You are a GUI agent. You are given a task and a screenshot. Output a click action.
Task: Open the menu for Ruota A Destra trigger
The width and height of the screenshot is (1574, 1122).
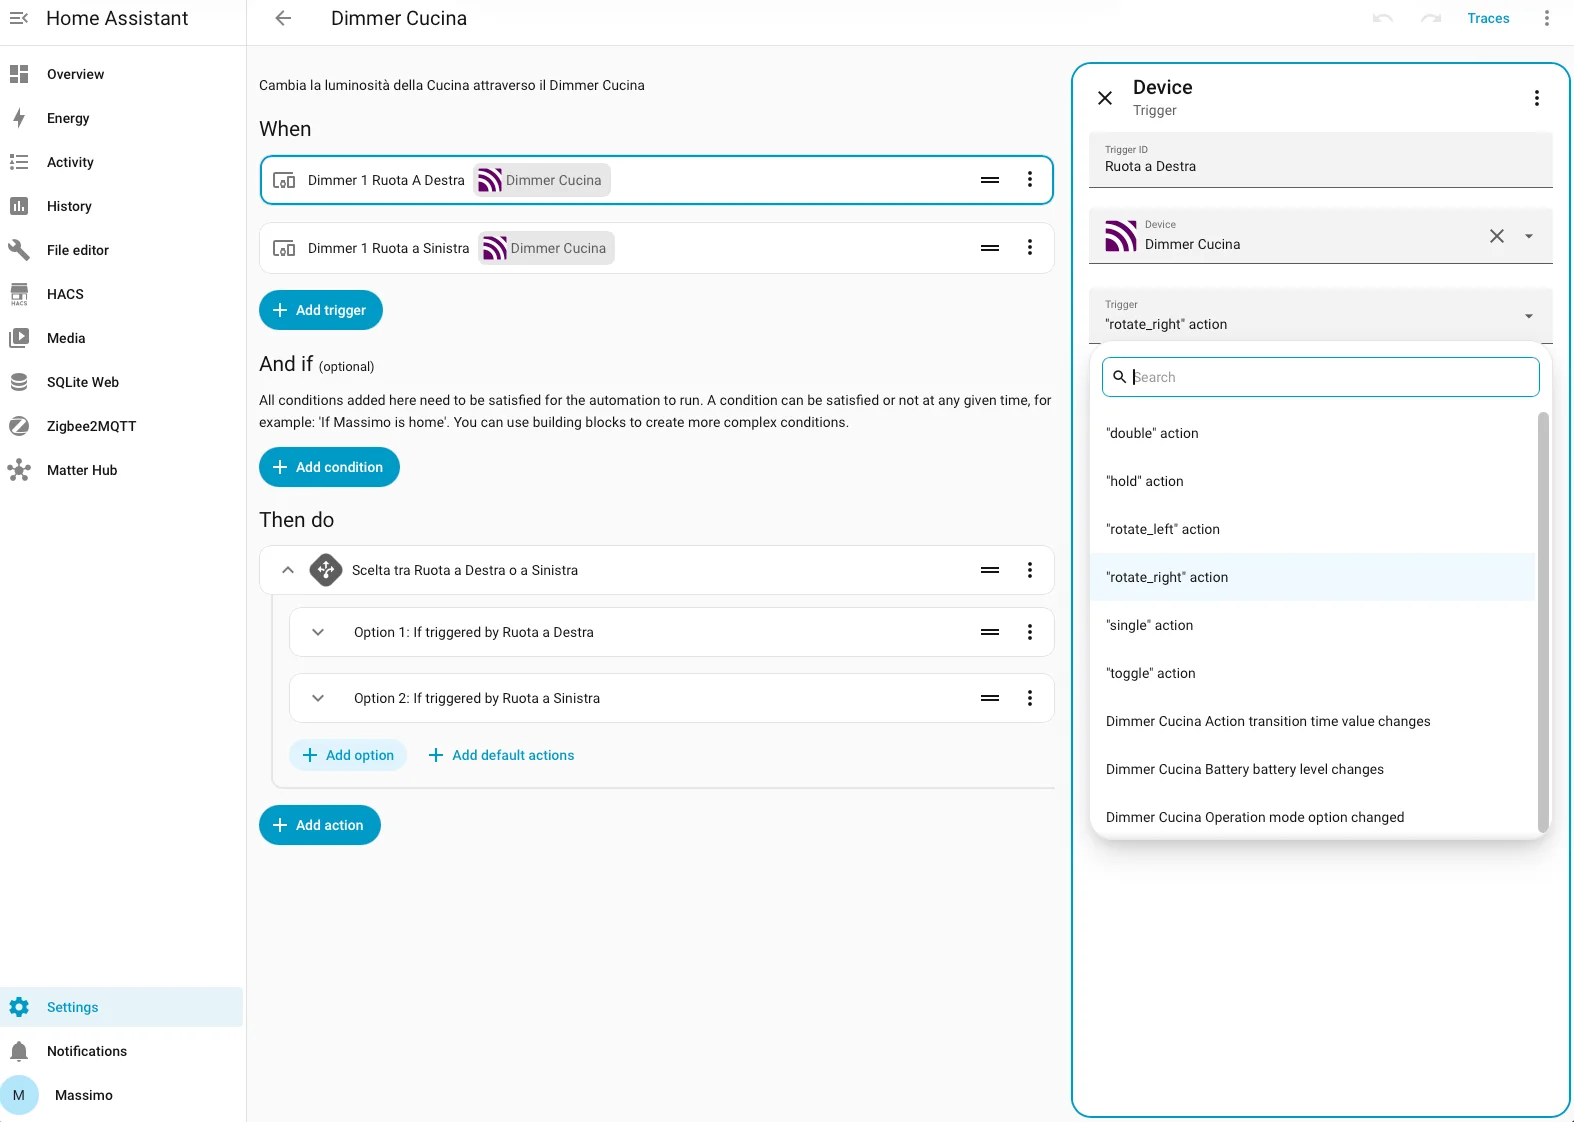[1030, 180]
